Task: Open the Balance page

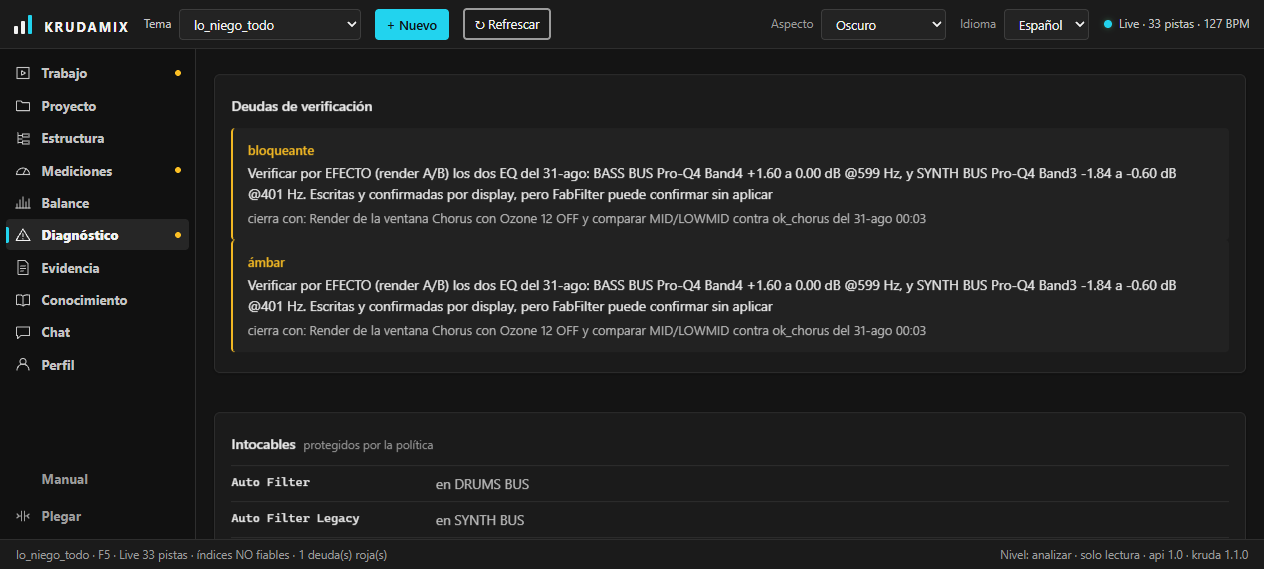Action: [x=97, y=203]
